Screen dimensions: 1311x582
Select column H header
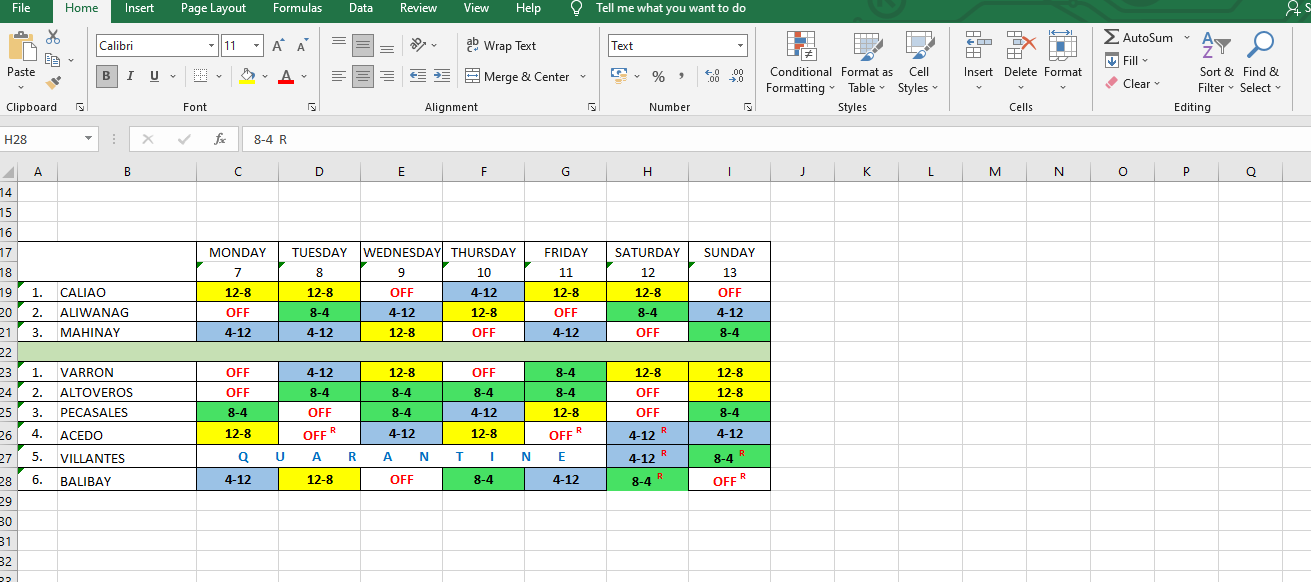(x=647, y=172)
